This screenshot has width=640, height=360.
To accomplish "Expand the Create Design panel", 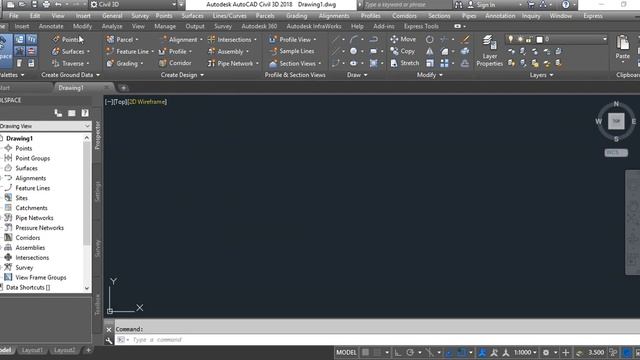I will point(182,75).
